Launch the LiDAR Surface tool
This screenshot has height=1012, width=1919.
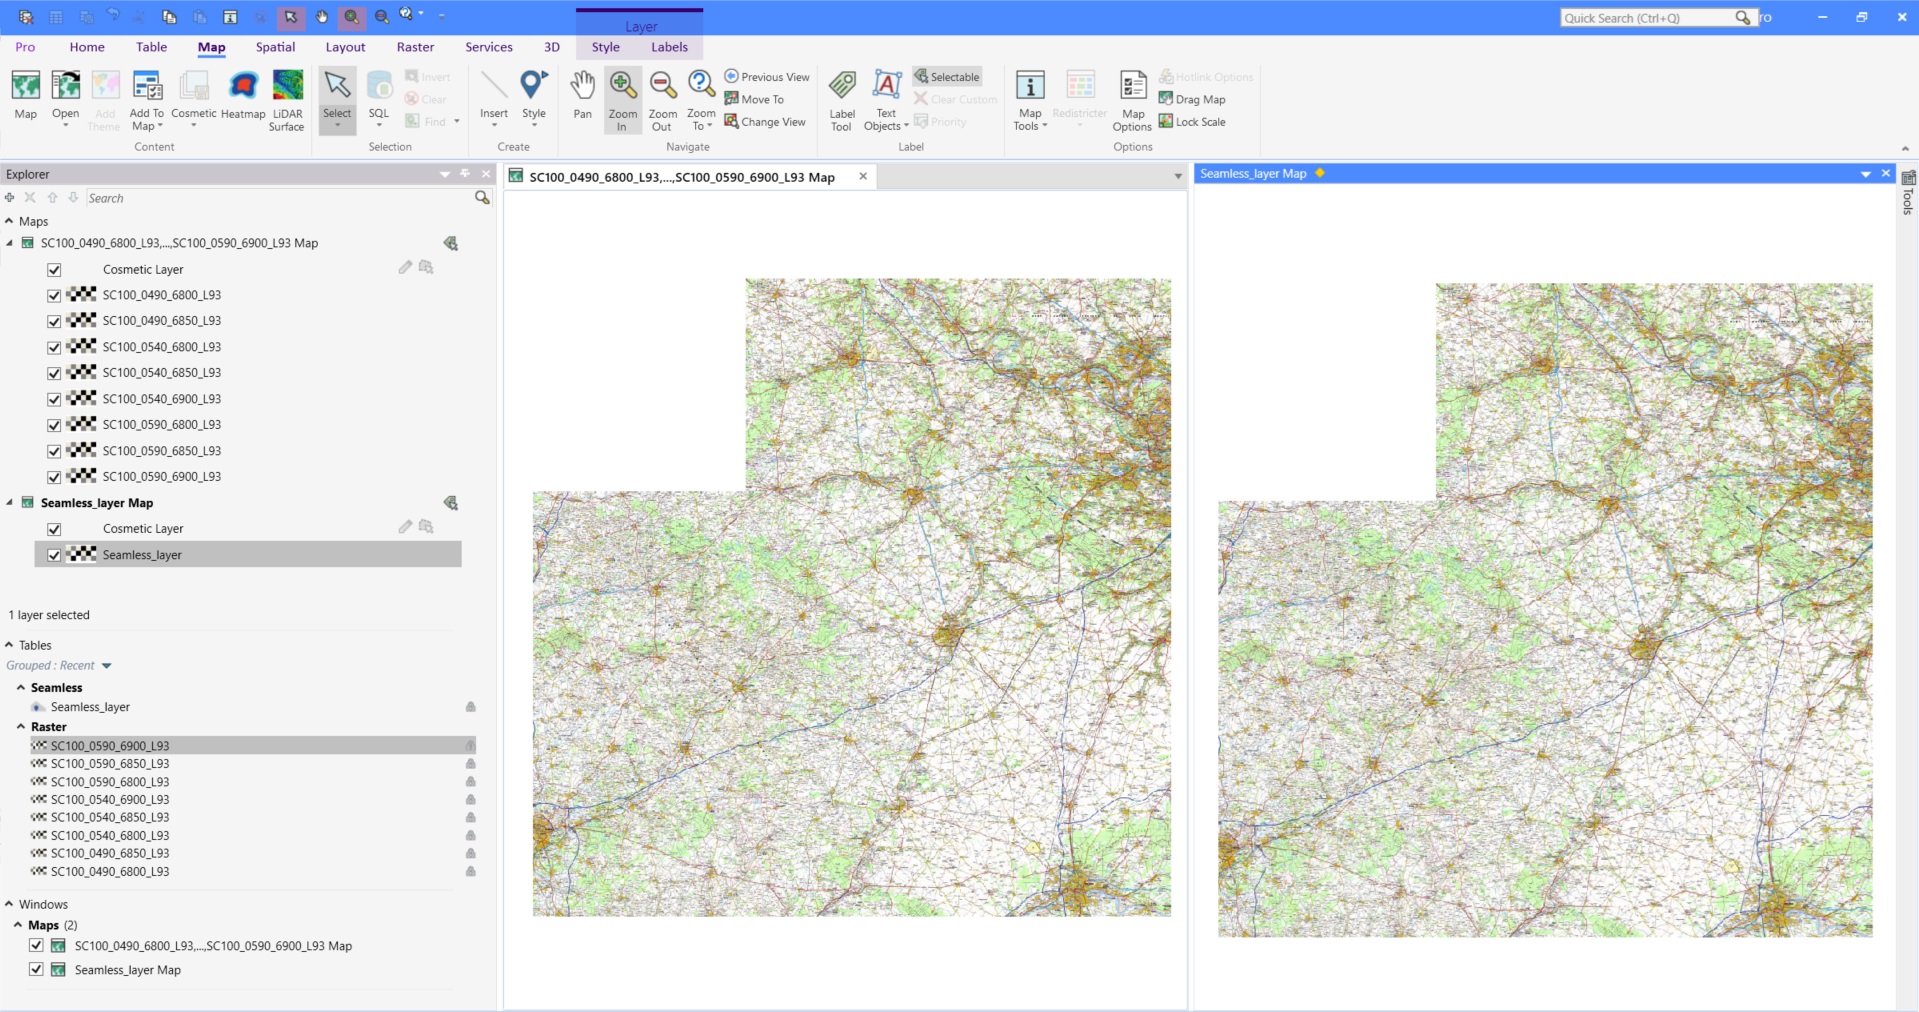point(287,100)
